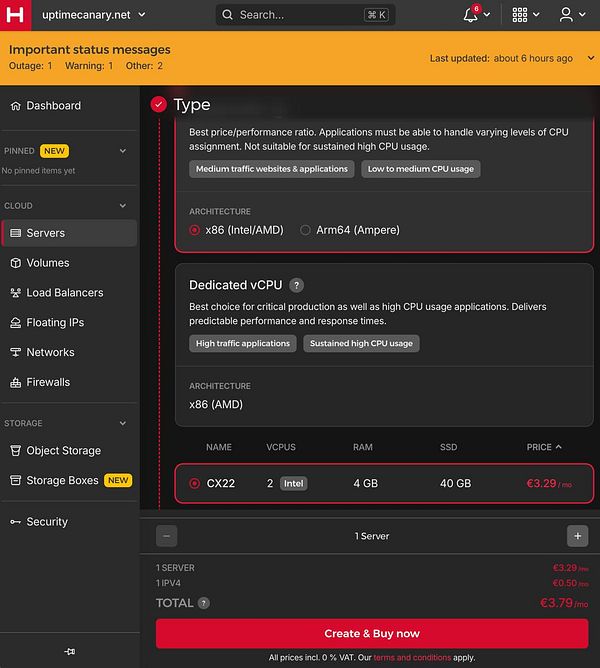Collapse the PINNED section
Image resolution: width=600 pixels, height=668 pixels.
tap(123, 151)
